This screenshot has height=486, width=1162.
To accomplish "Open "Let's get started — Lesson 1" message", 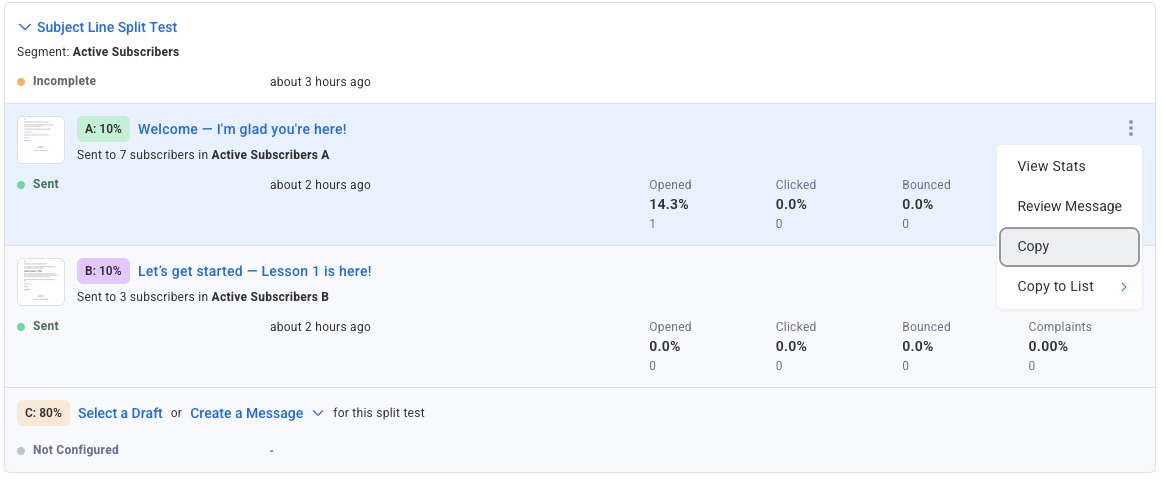I will 254,271.
